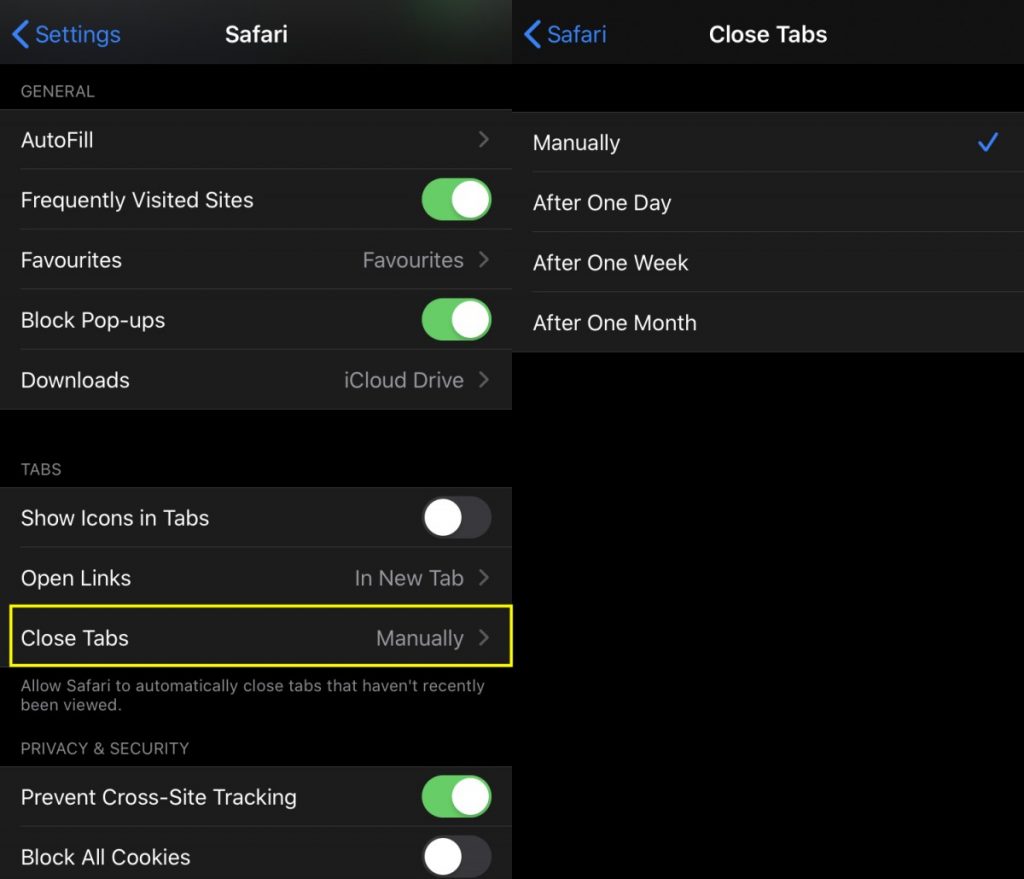Tap the iCloud Drive value label

(404, 380)
